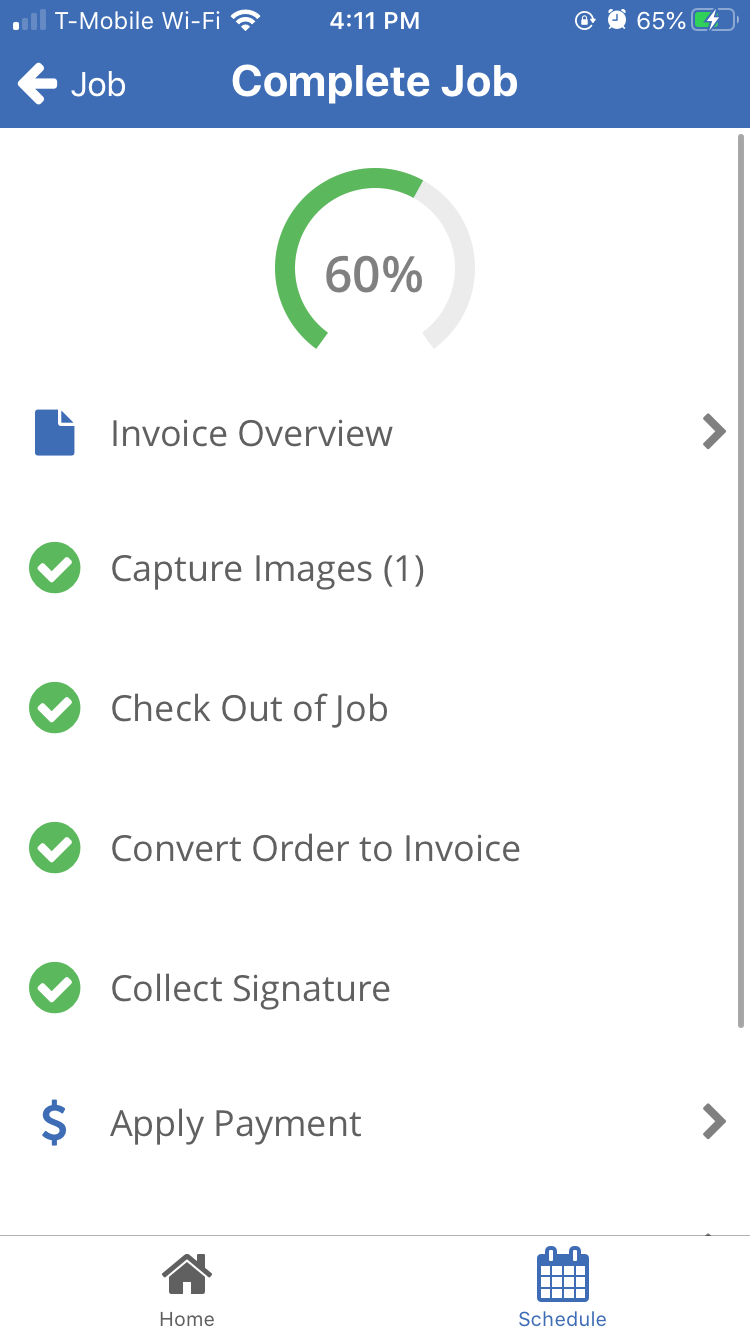Tap the Apply Payment dollar icon
This screenshot has height=1334, width=750.
[x=55, y=1123]
